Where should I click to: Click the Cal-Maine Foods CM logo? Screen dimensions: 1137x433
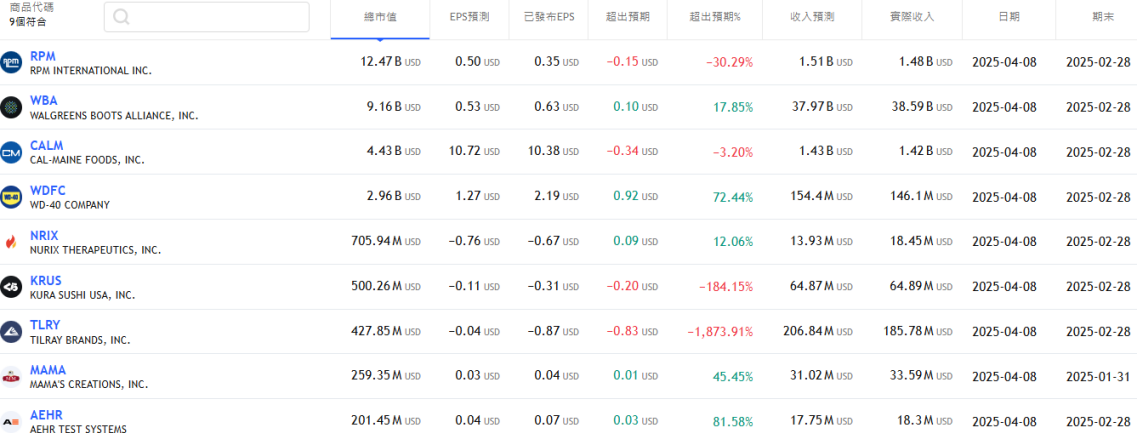(x=11, y=152)
